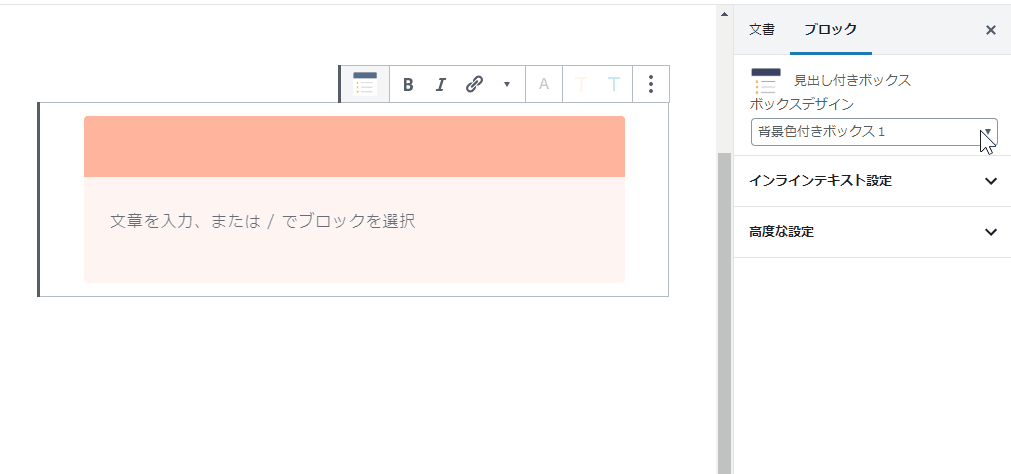Open the more rich text controls arrow
The height and width of the screenshot is (474, 1011).
(507, 84)
